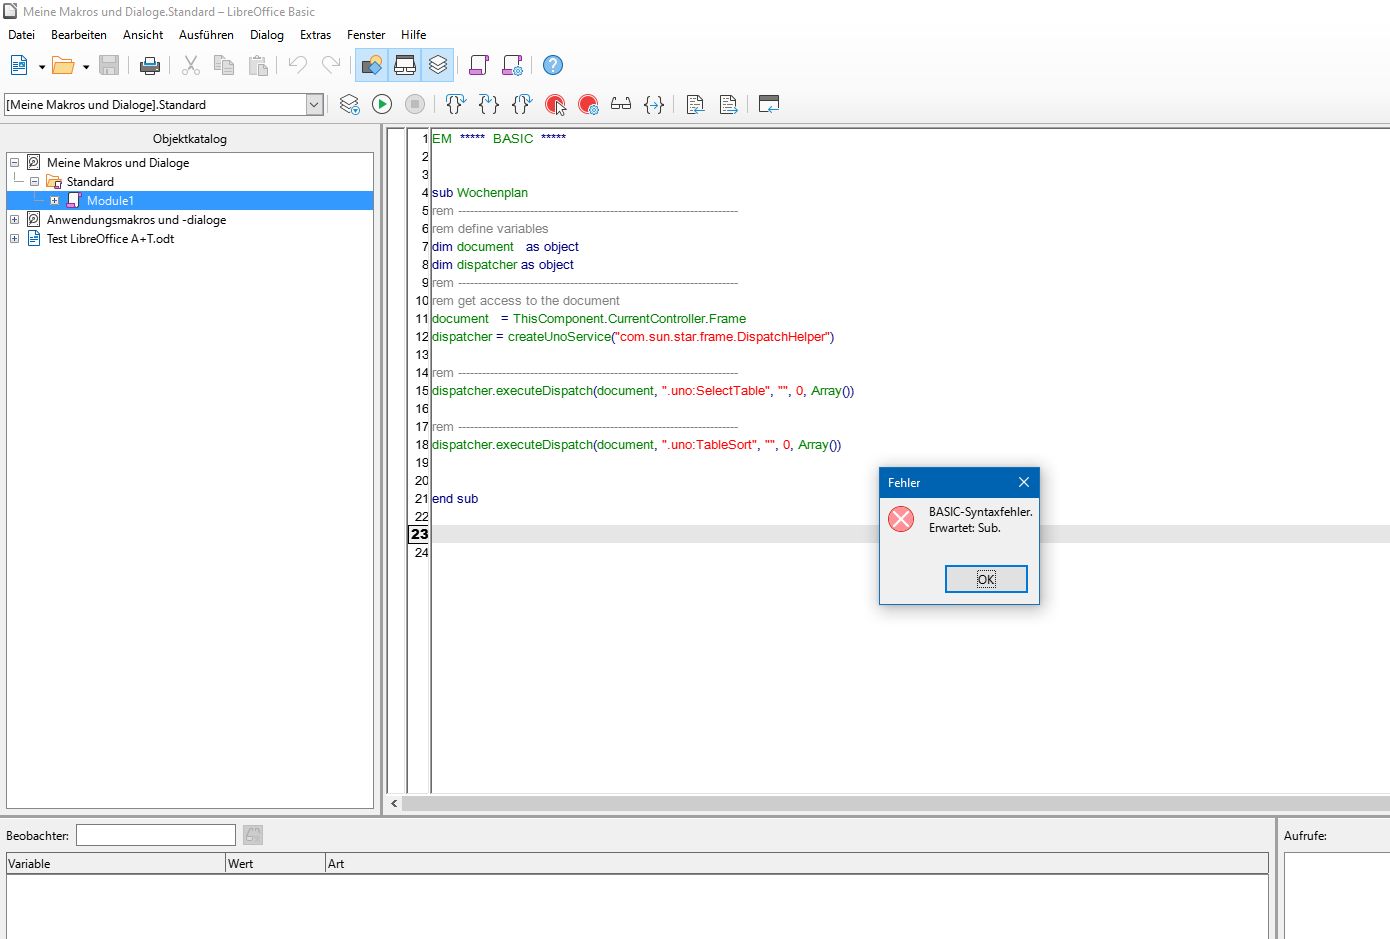Select Anwendungsmakros und -dialoge tree item
This screenshot has height=939, width=1390.
coord(136,219)
